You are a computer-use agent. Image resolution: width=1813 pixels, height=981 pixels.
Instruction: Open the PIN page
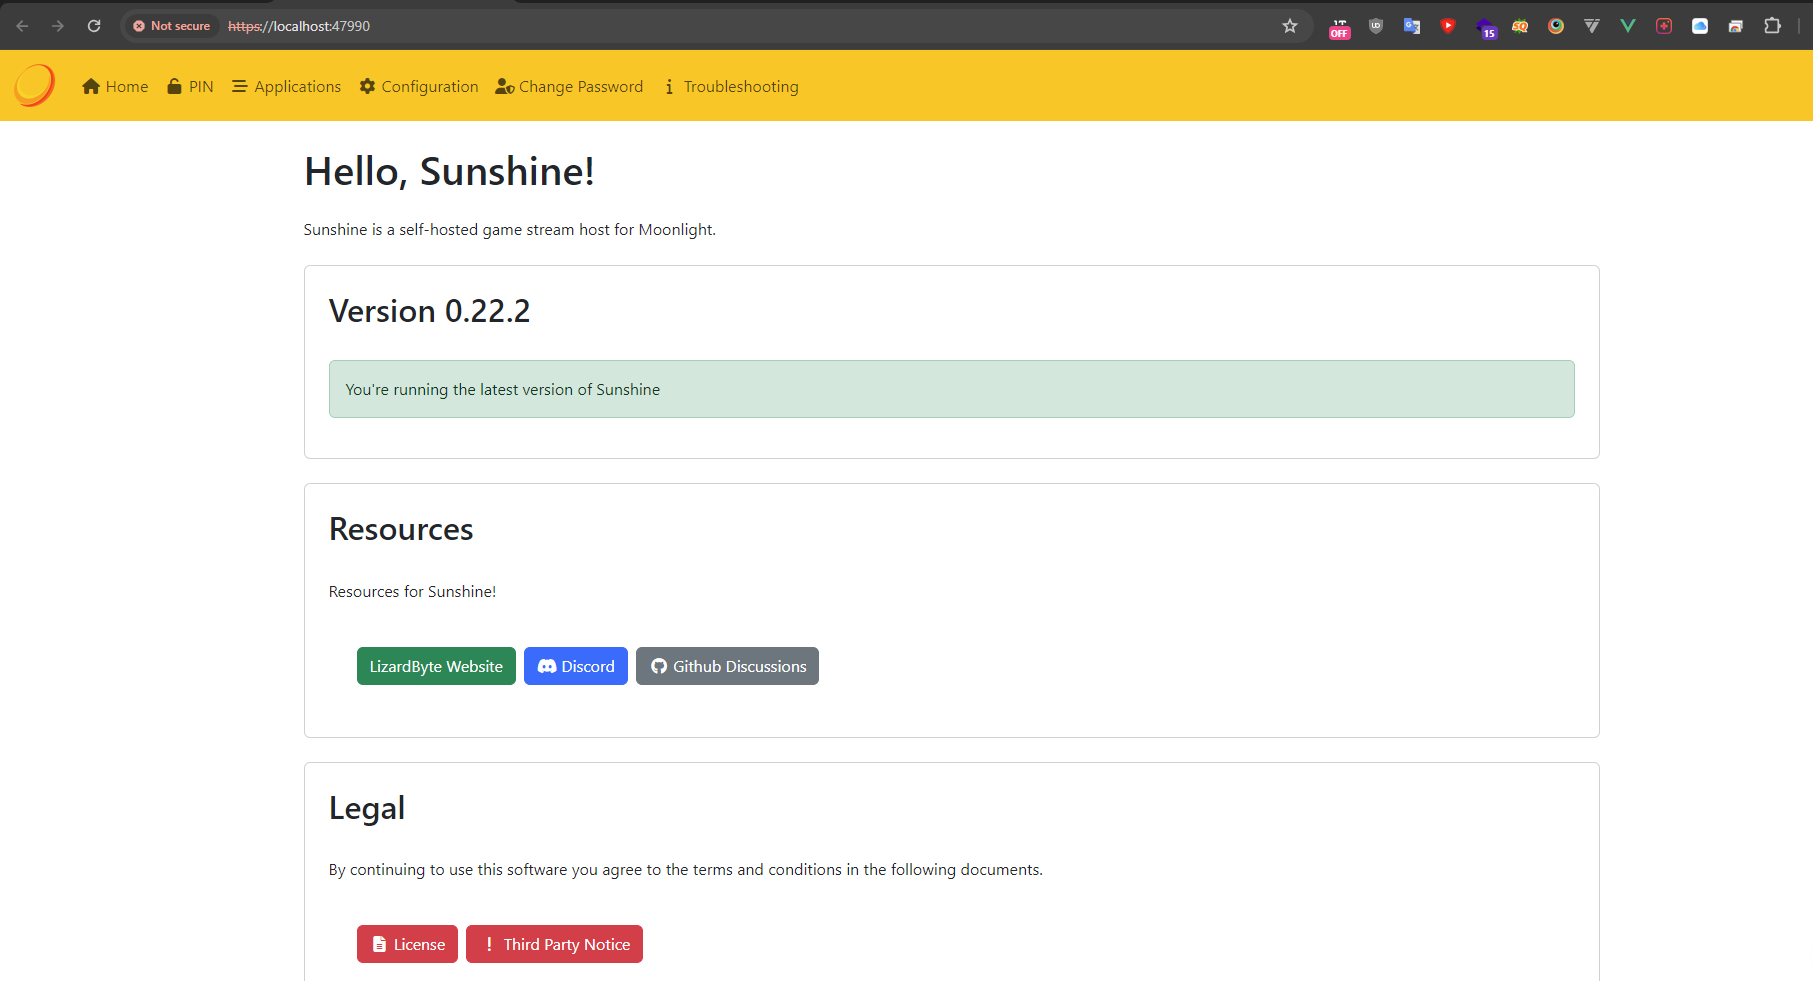[x=190, y=87]
